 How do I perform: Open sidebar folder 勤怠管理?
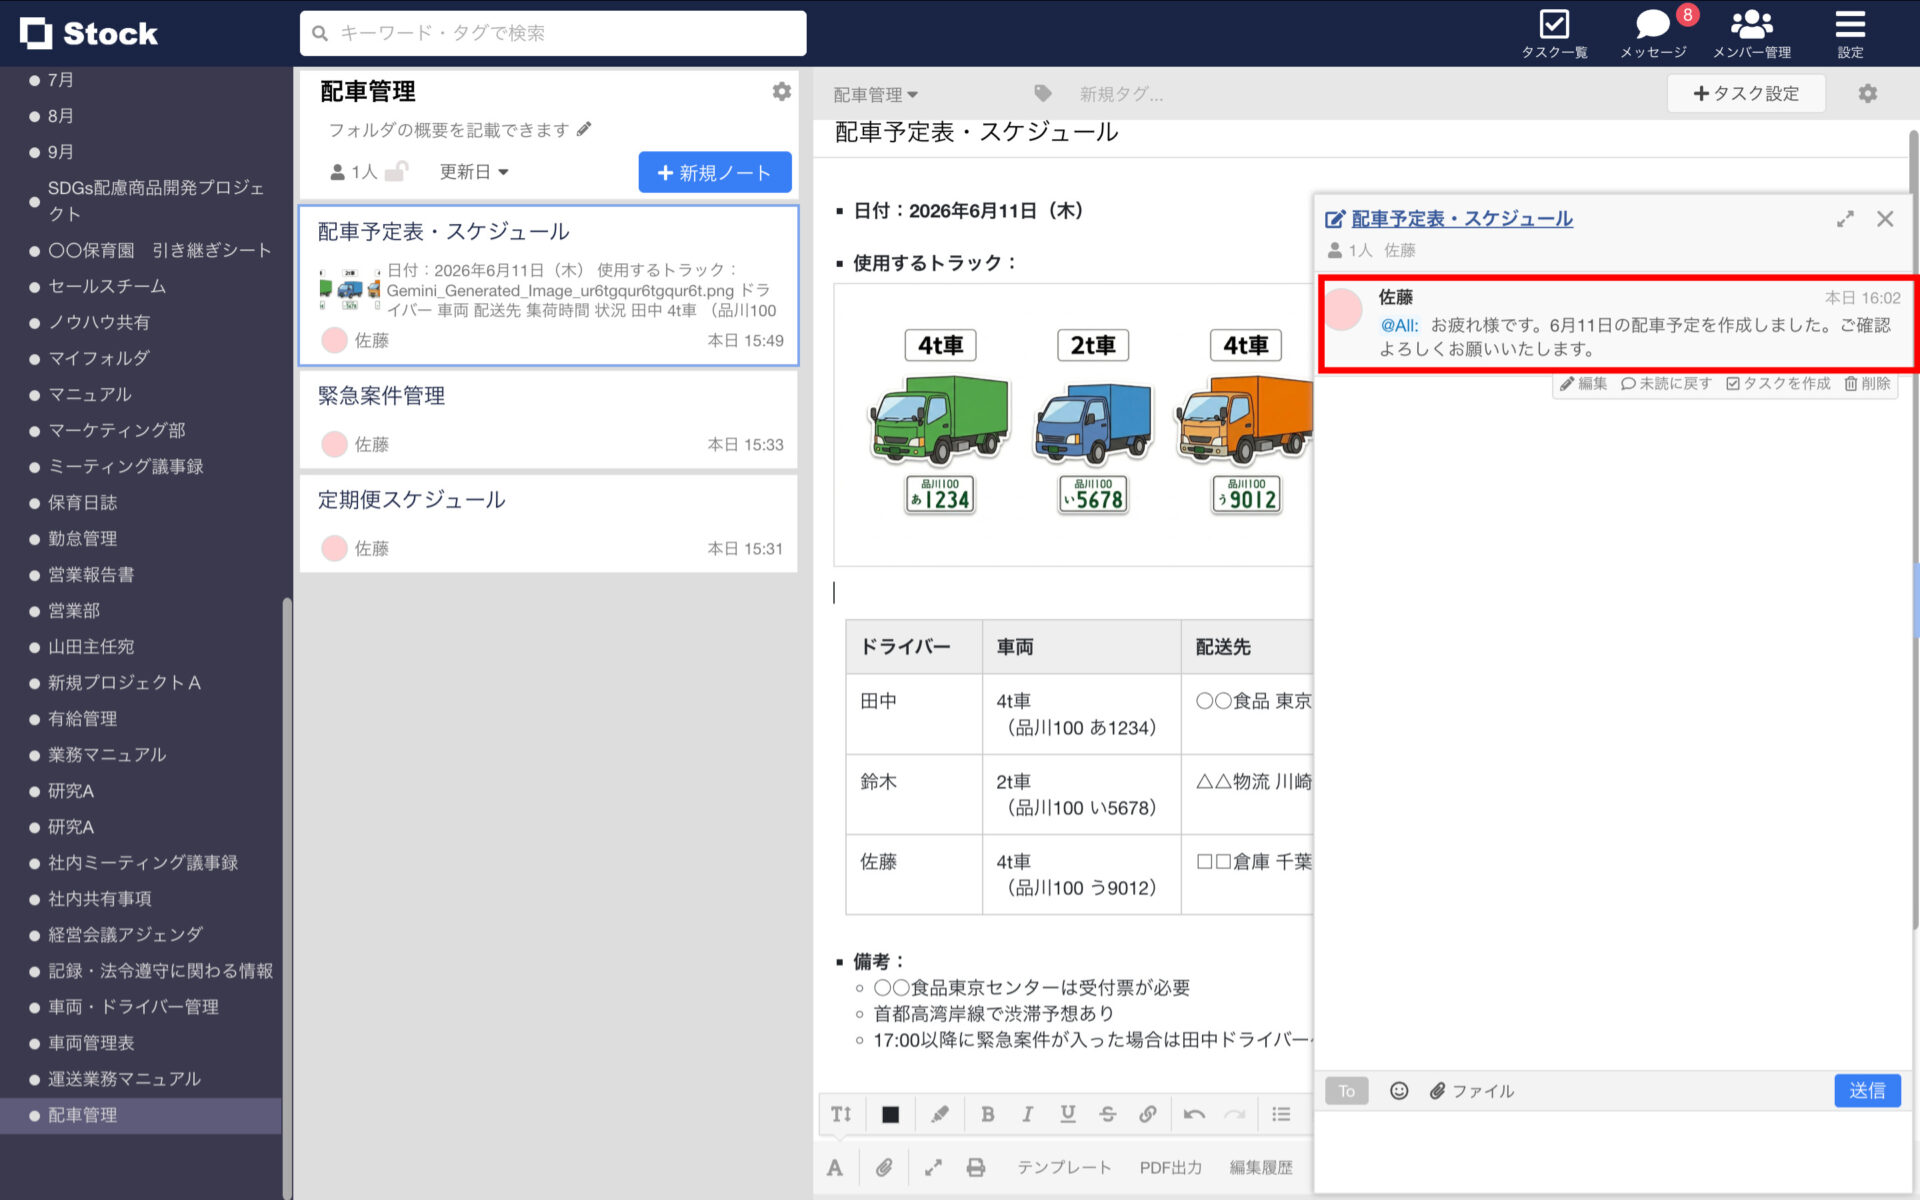tap(83, 538)
